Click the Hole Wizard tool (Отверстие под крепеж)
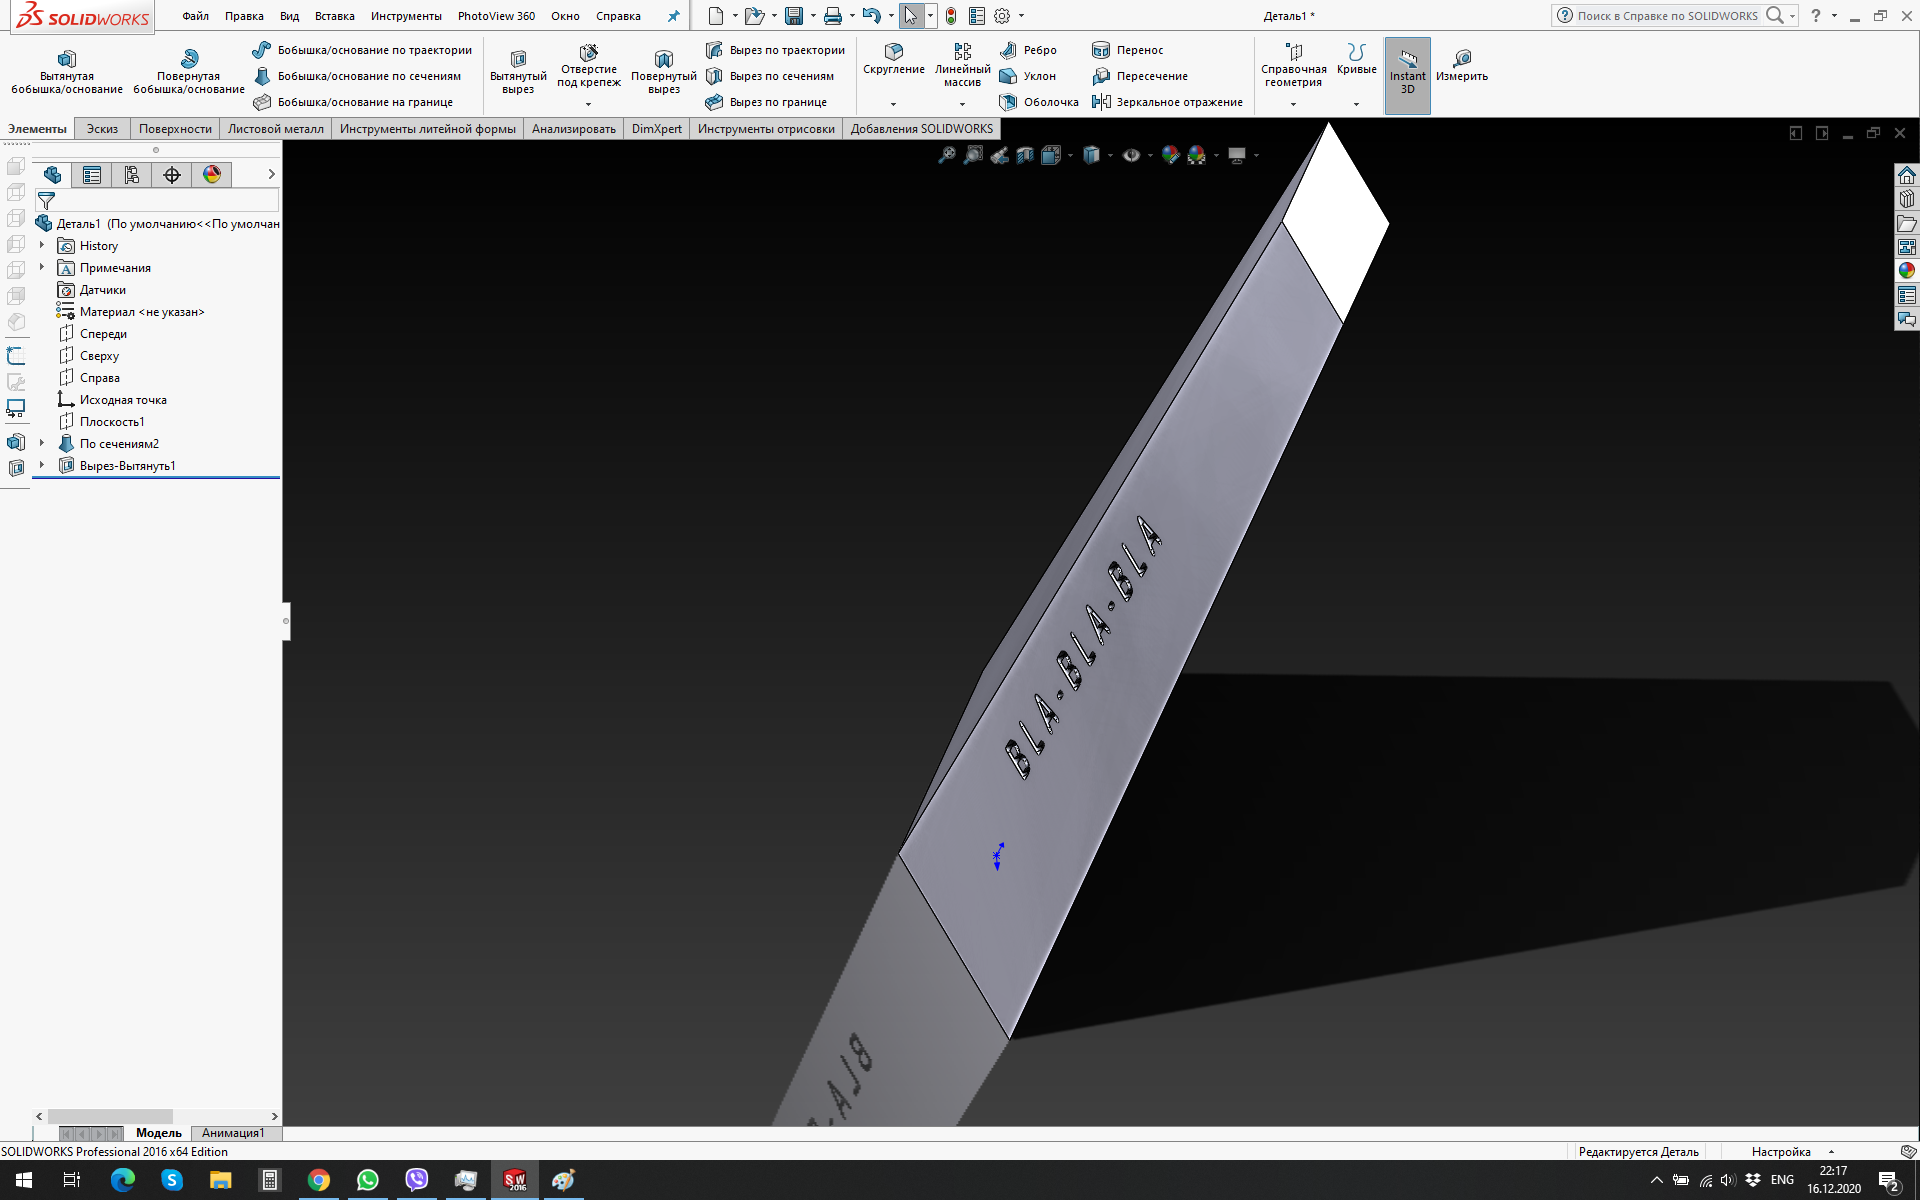 (589, 65)
